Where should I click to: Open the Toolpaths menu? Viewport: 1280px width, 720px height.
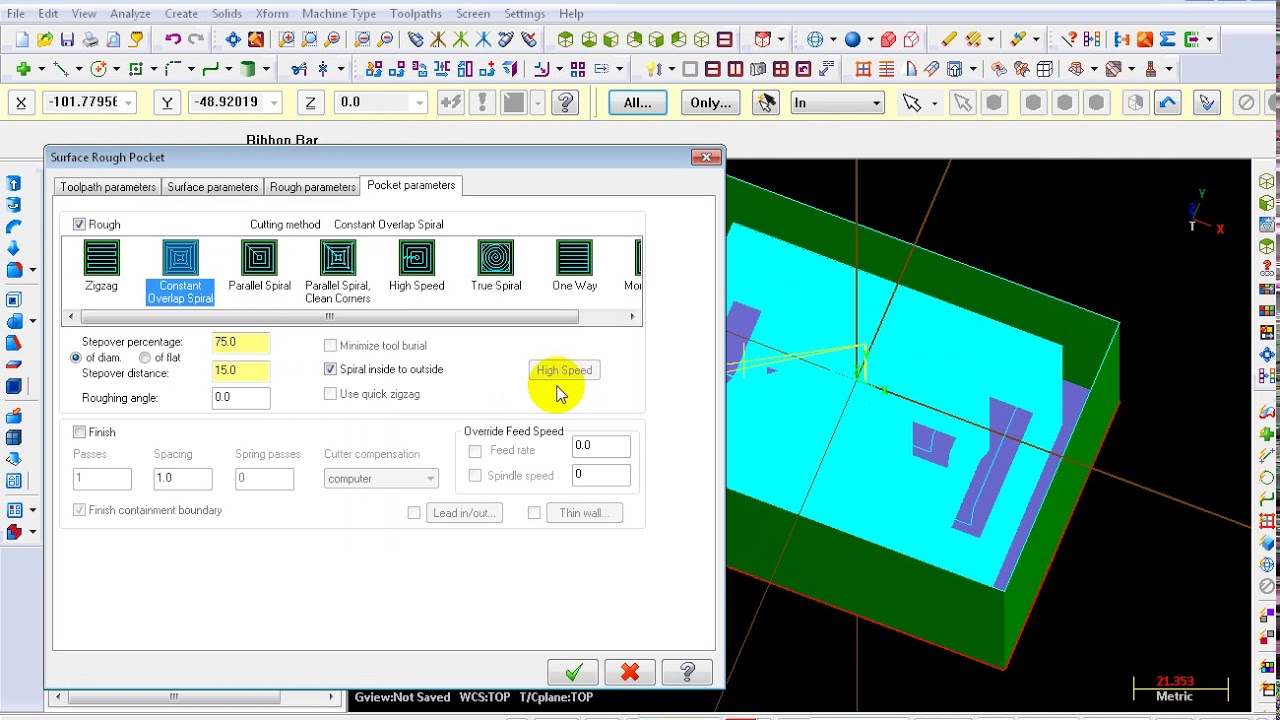[x=415, y=14]
